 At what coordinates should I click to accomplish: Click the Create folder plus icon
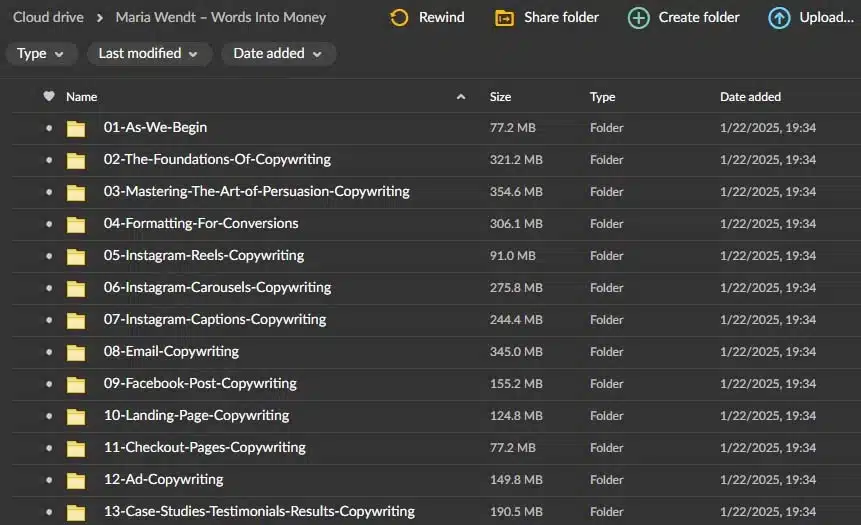pyautogui.click(x=638, y=18)
